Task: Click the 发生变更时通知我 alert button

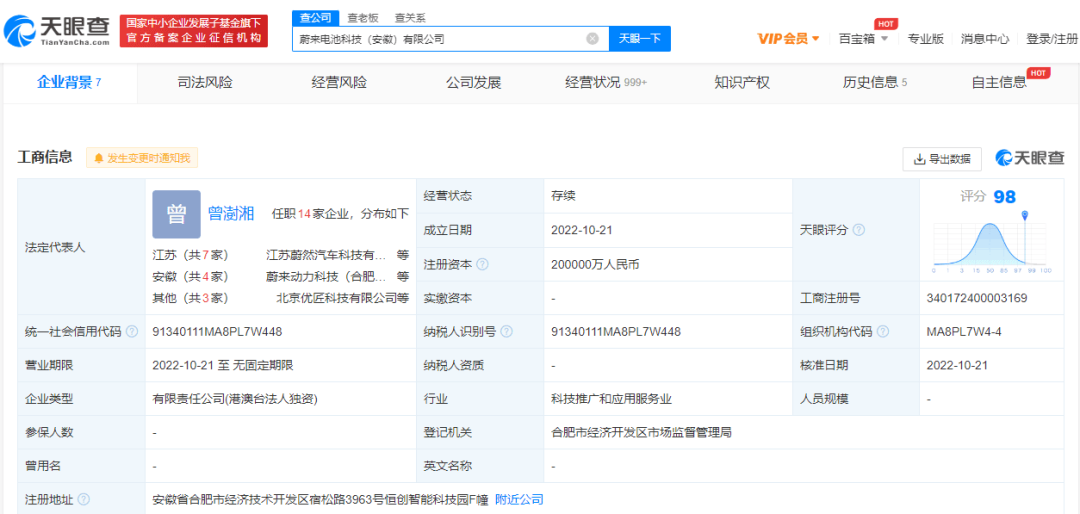Action: [142, 158]
